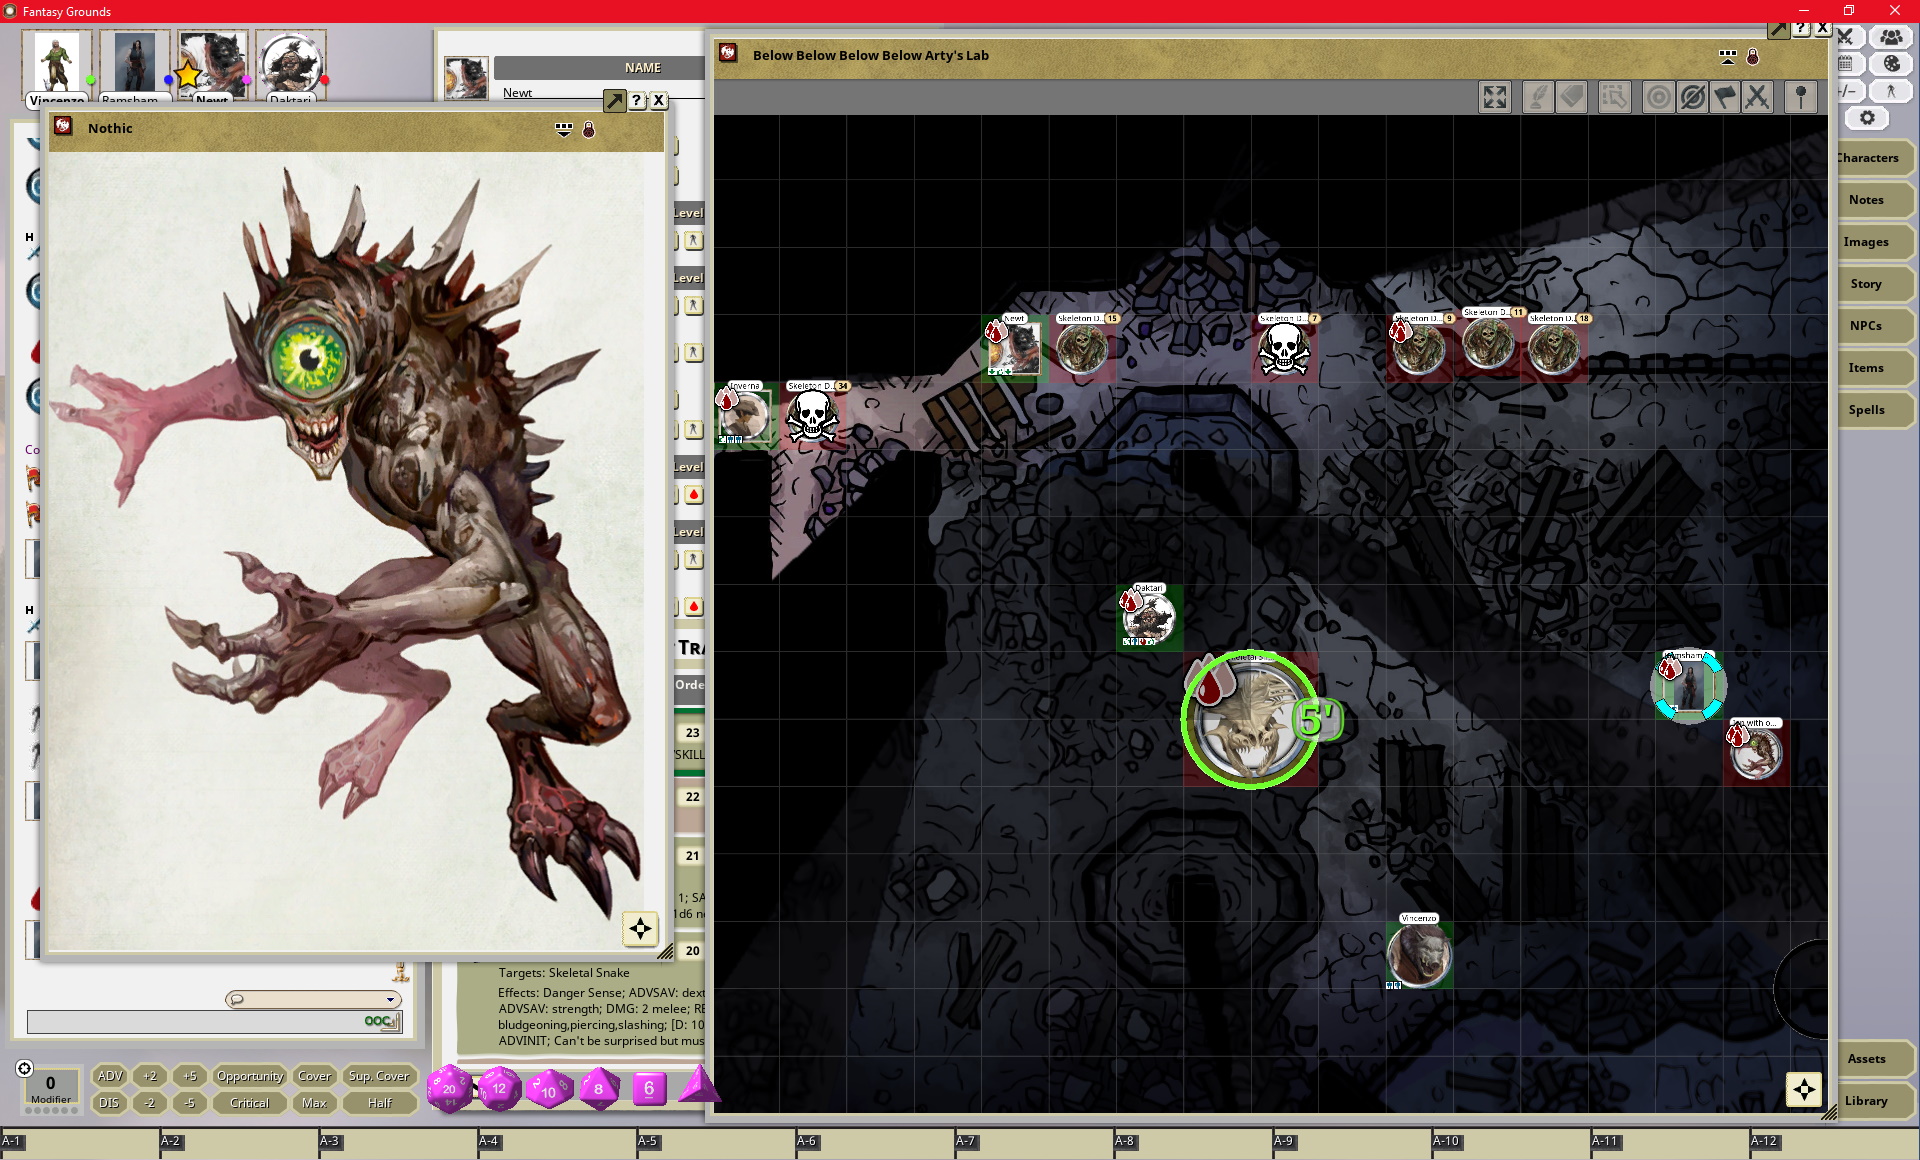This screenshot has height=1160, width=1920.
Task: Click the clear-targets crossed circle icon
Action: point(1692,97)
